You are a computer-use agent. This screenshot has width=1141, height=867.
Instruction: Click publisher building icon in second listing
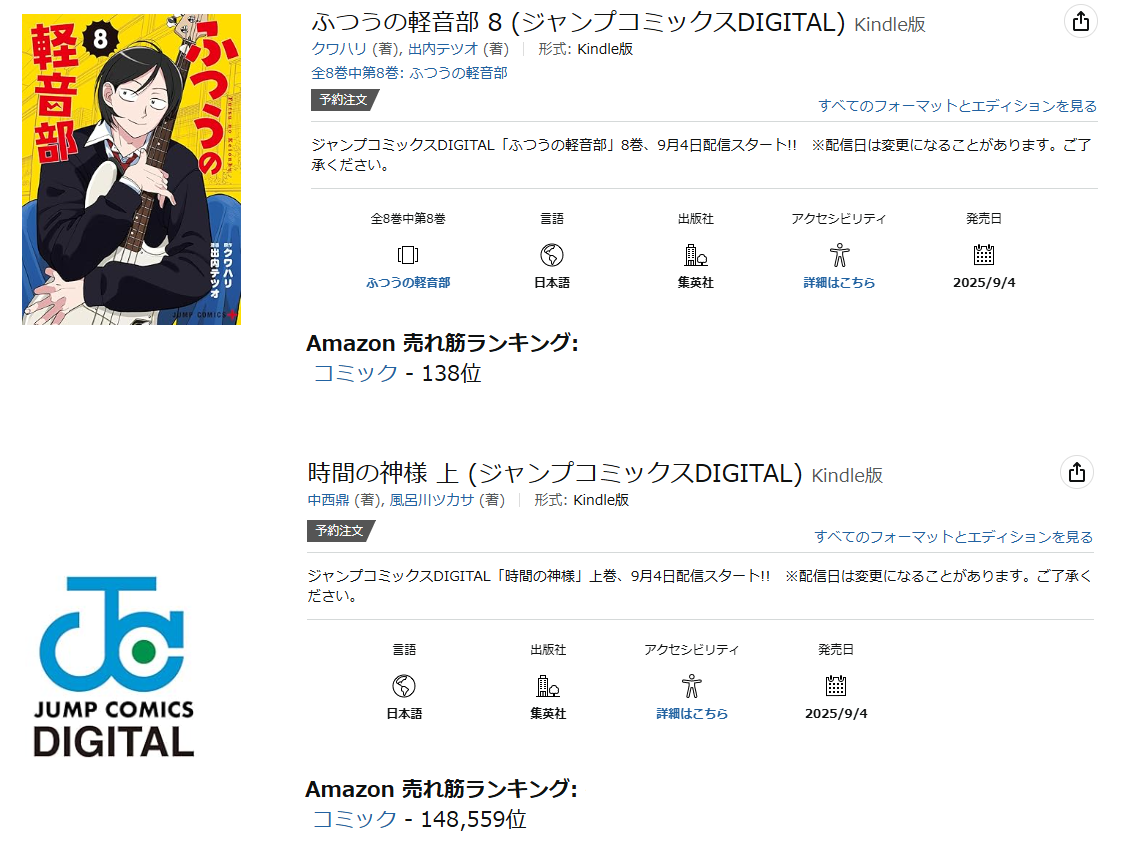click(548, 686)
